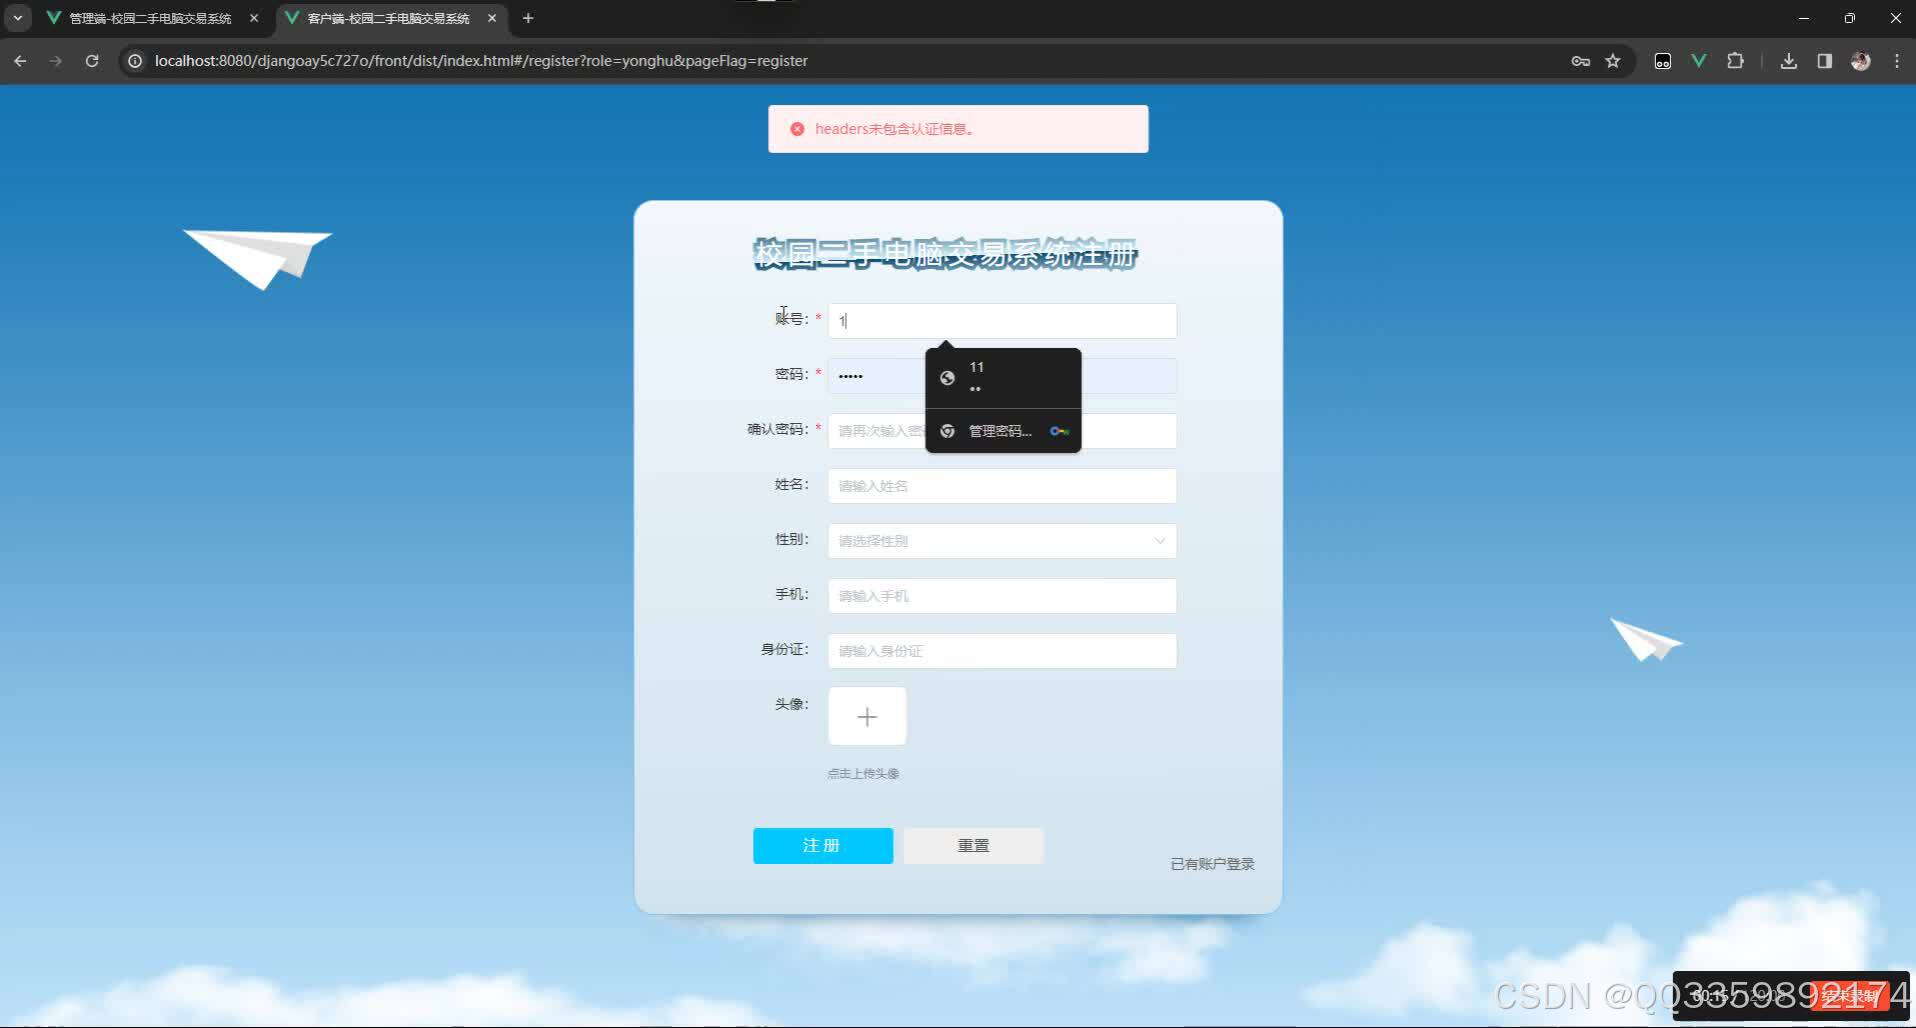Viewport: 1916px width, 1028px height.
Task: Go back to the previous page
Action: click(x=20, y=61)
